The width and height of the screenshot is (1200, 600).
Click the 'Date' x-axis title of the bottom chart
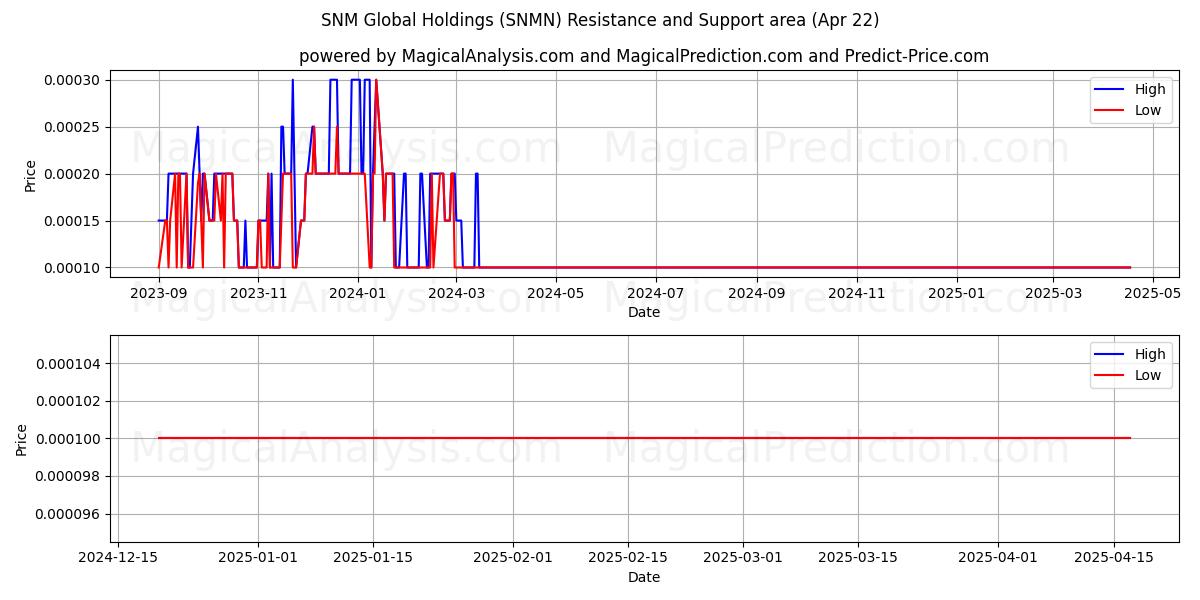click(x=644, y=577)
